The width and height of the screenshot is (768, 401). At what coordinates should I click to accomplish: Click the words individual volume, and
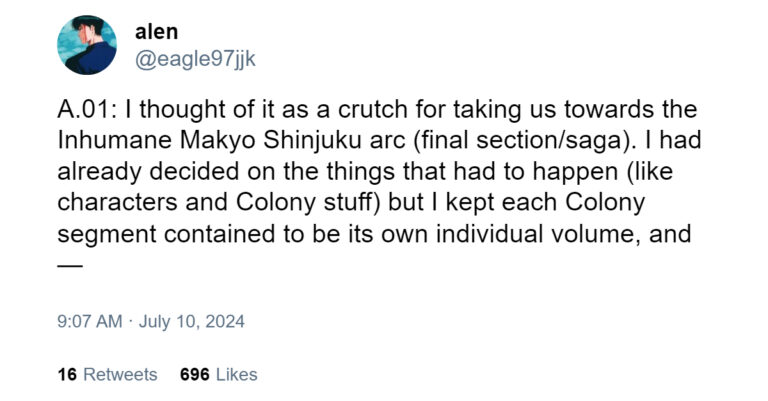click(x=563, y=234)
